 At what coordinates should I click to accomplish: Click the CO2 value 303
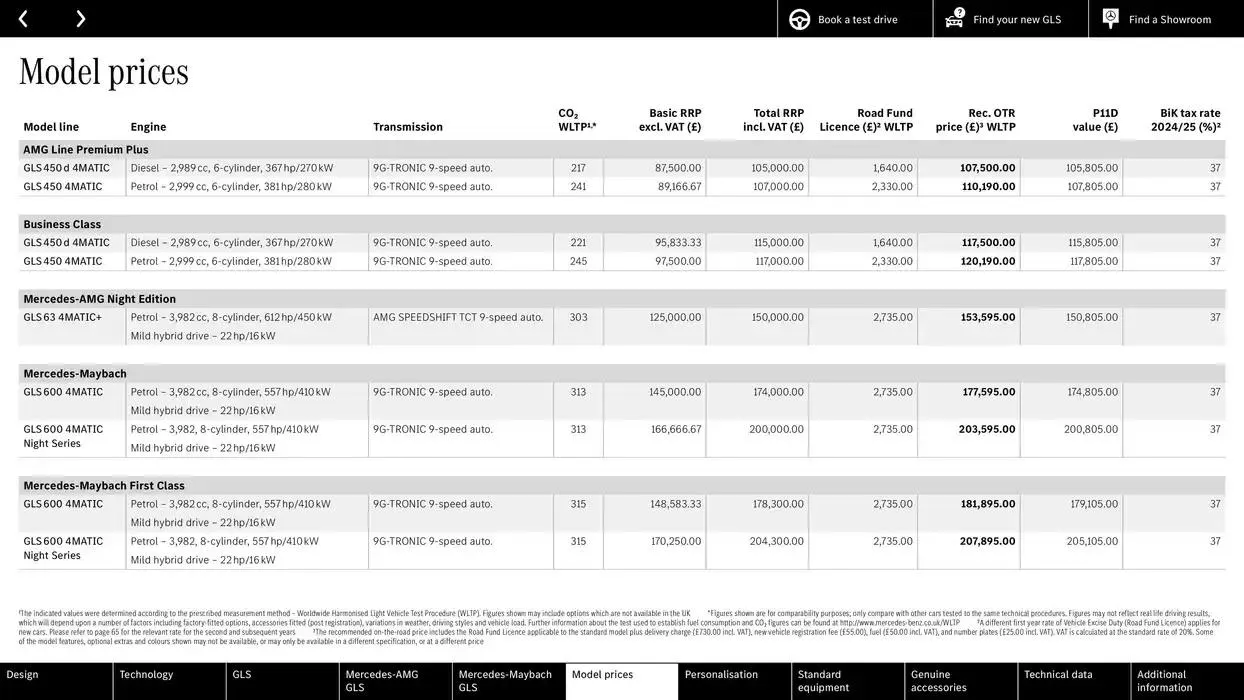tap(578, 318)
